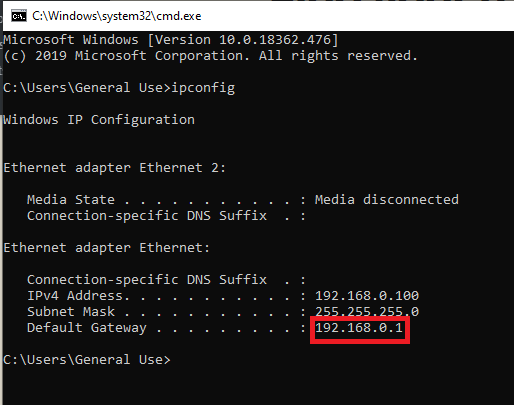Click the 'Microsoft Windows [Version 10.0.18362.476]' line
Viewport: 514px width, 405px height.
[x=171, y=40]
